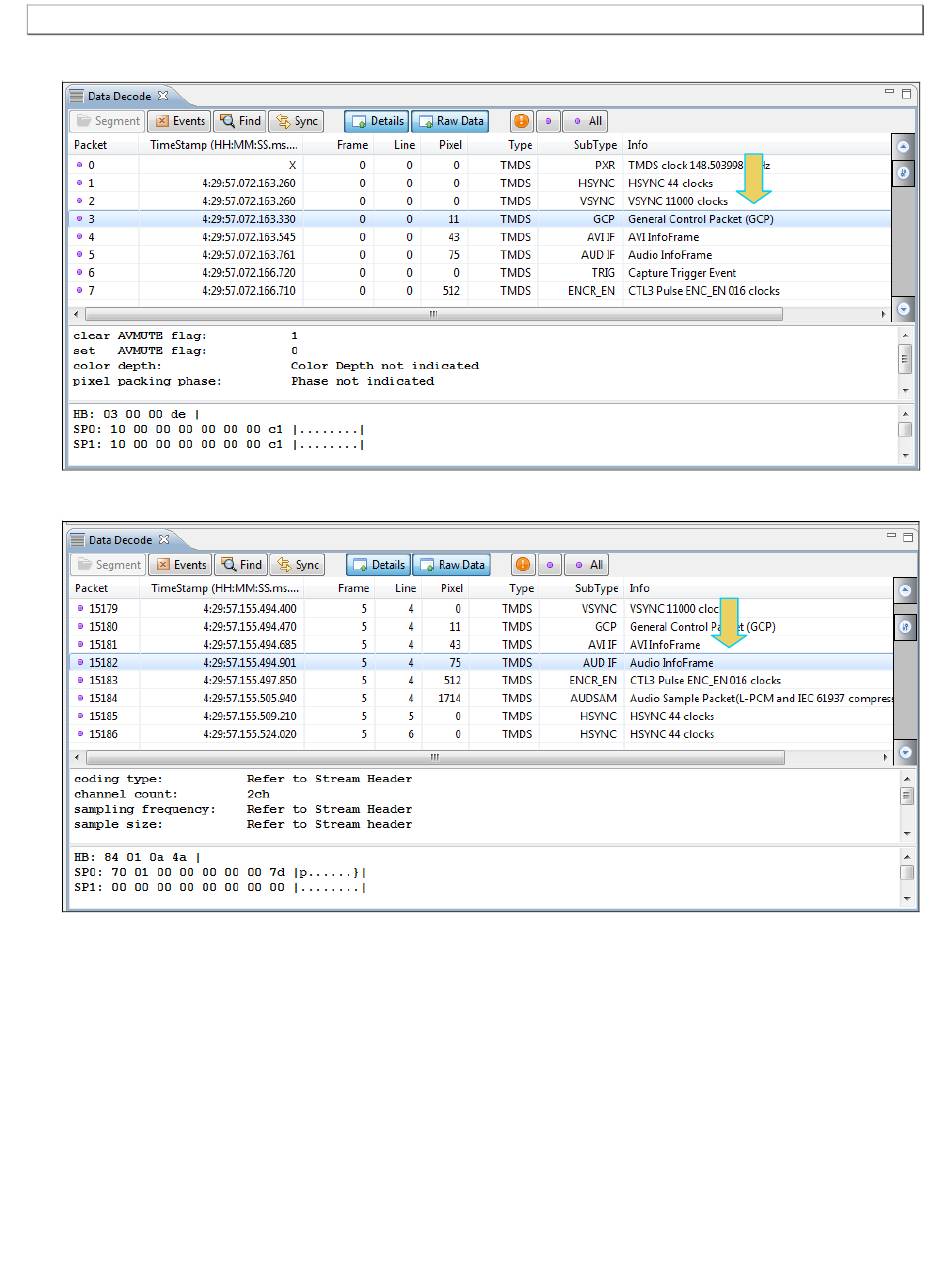Minimize the upper Data Decode panel
Screen dimensions: 950x1267
[889, 93]
